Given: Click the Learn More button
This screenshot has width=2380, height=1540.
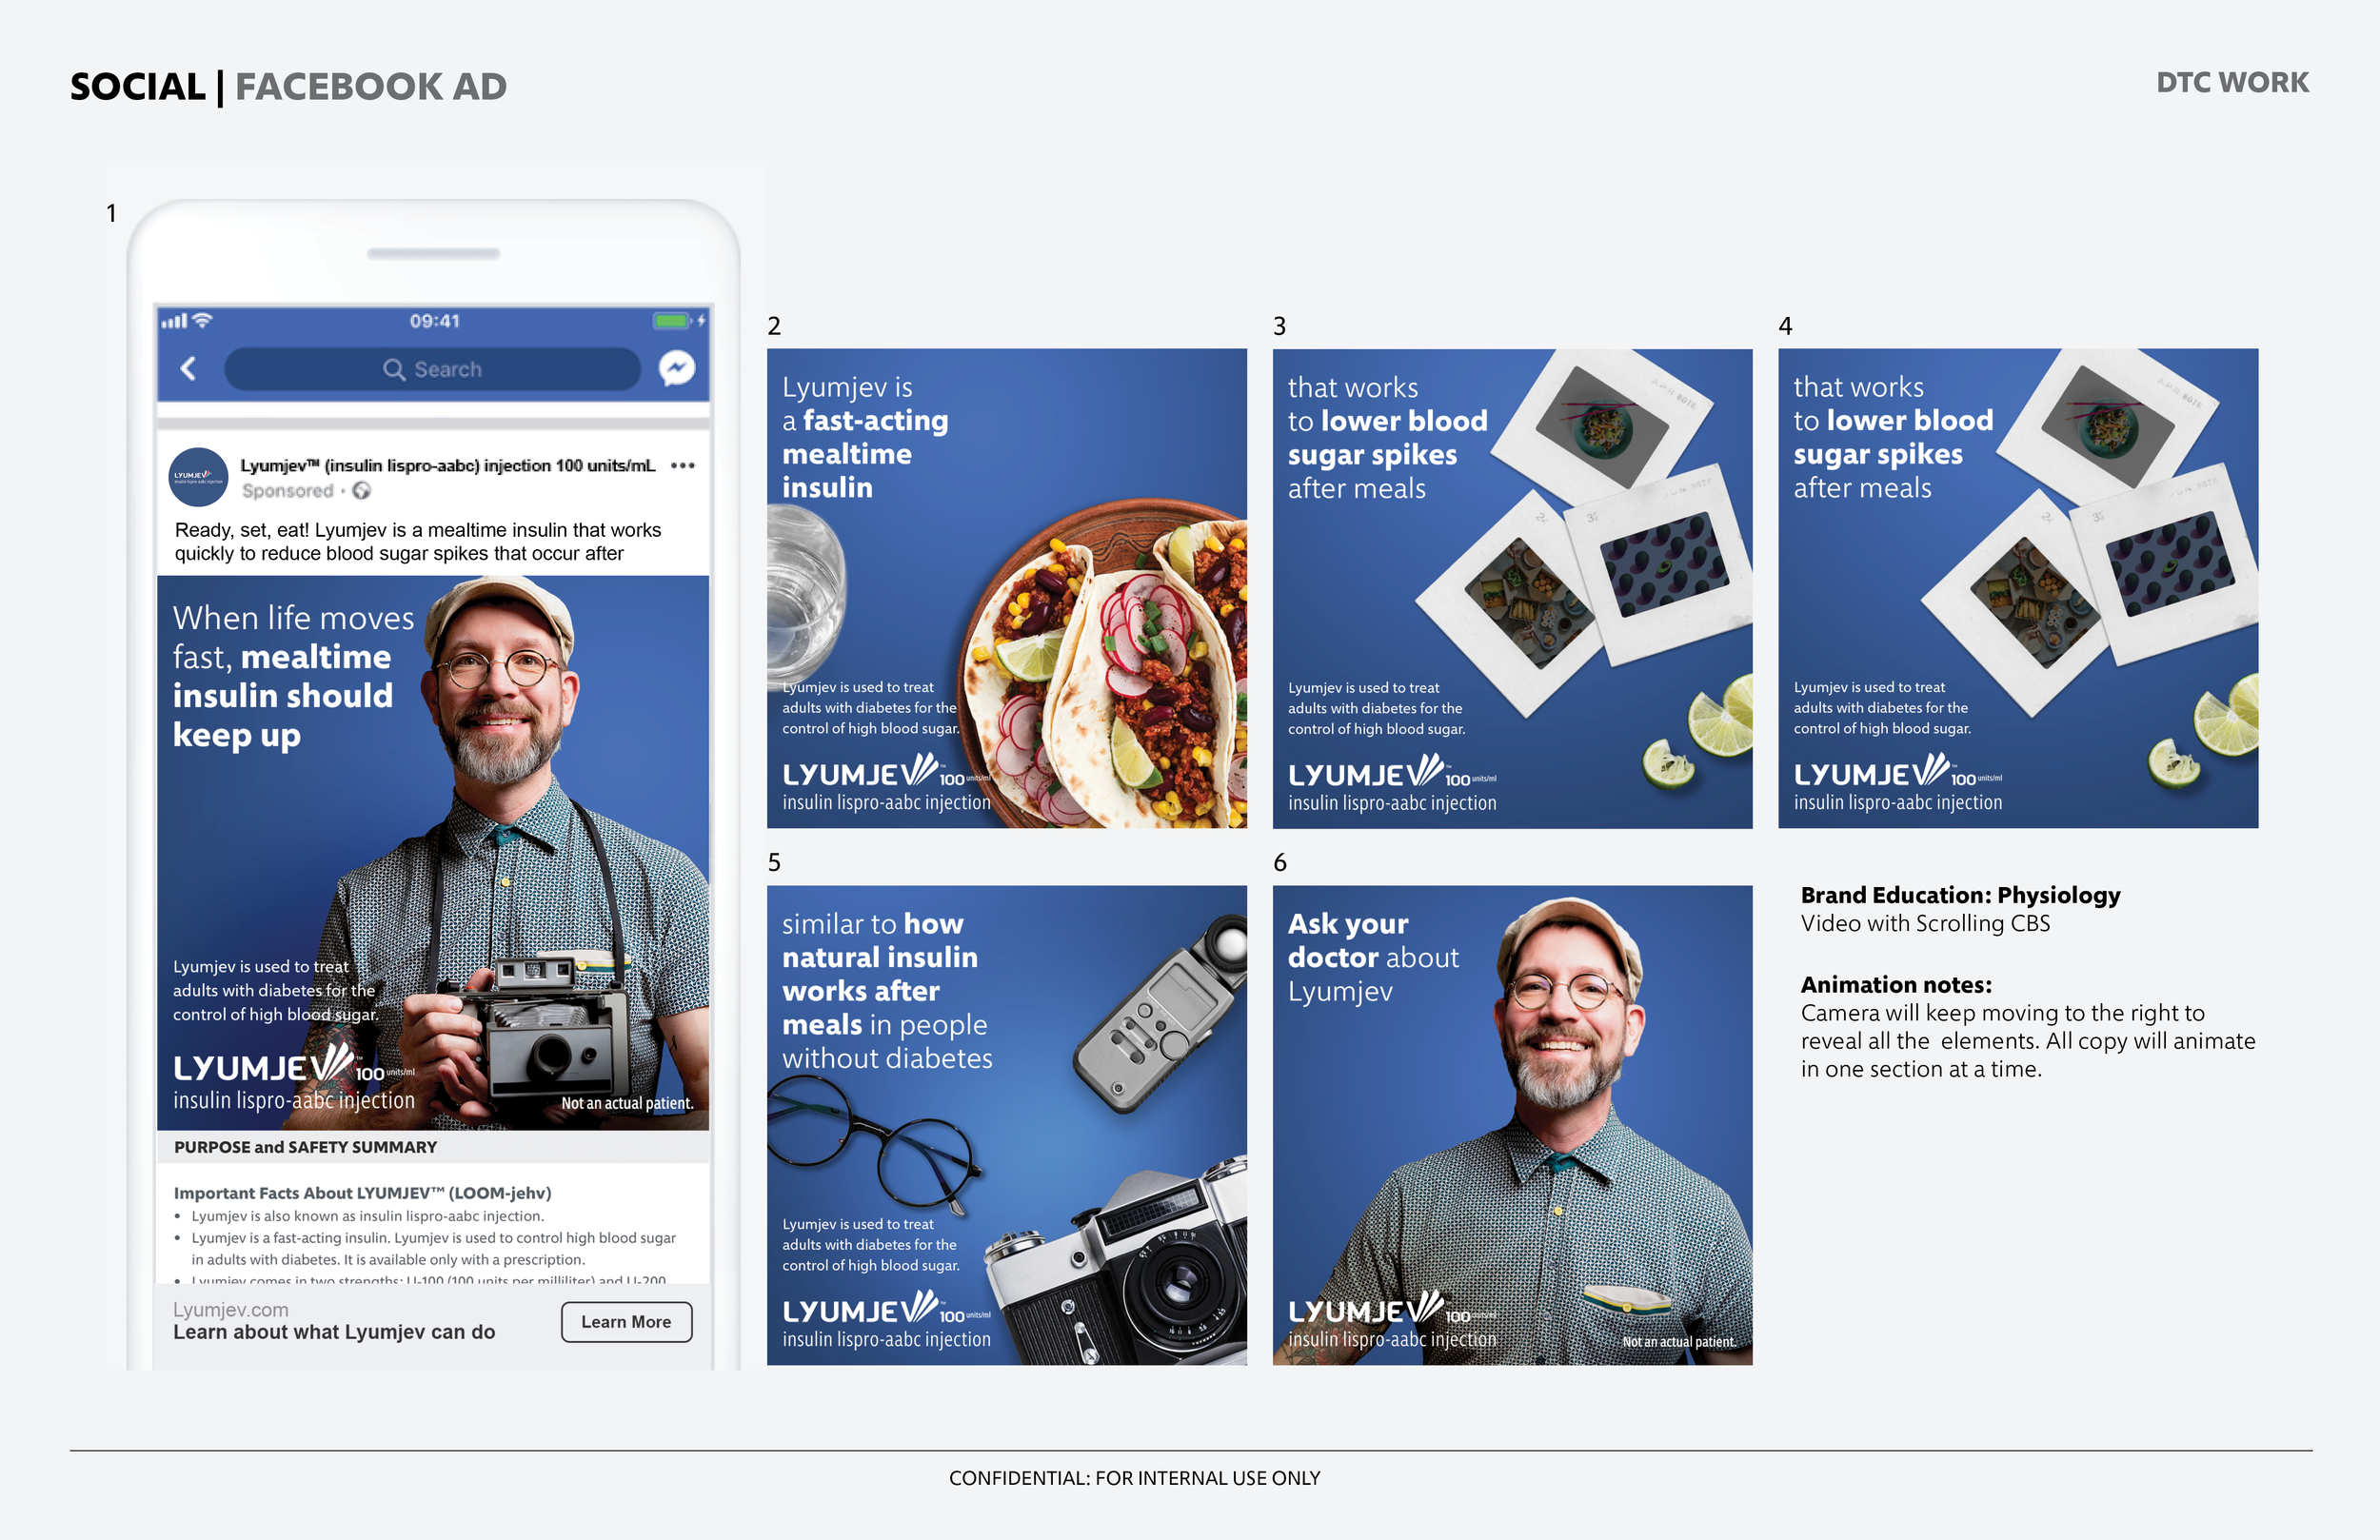Looking at the screenshot, I should click(x=627, y=1322).
